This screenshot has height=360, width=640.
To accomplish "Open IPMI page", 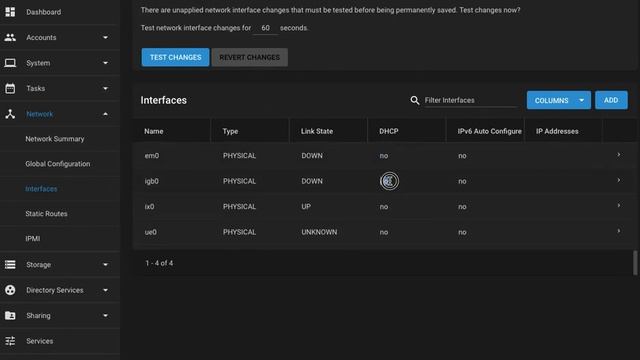I will [x=33, y=238].
